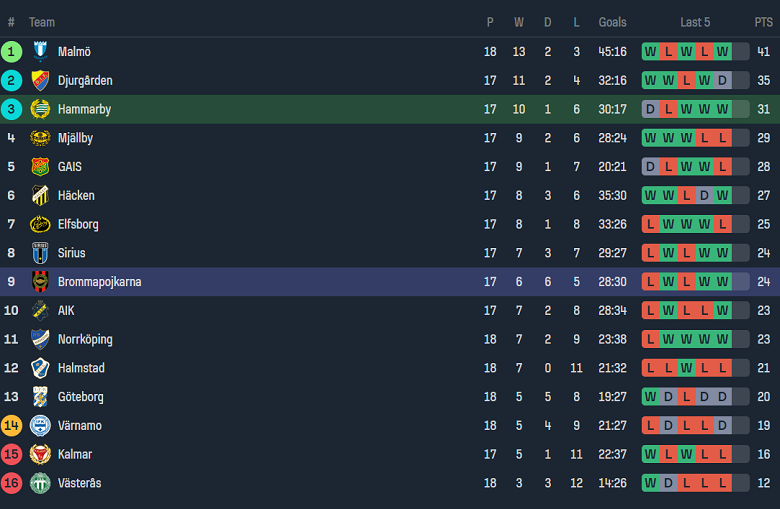Click the Malmö team crest icon

(40, 52)
